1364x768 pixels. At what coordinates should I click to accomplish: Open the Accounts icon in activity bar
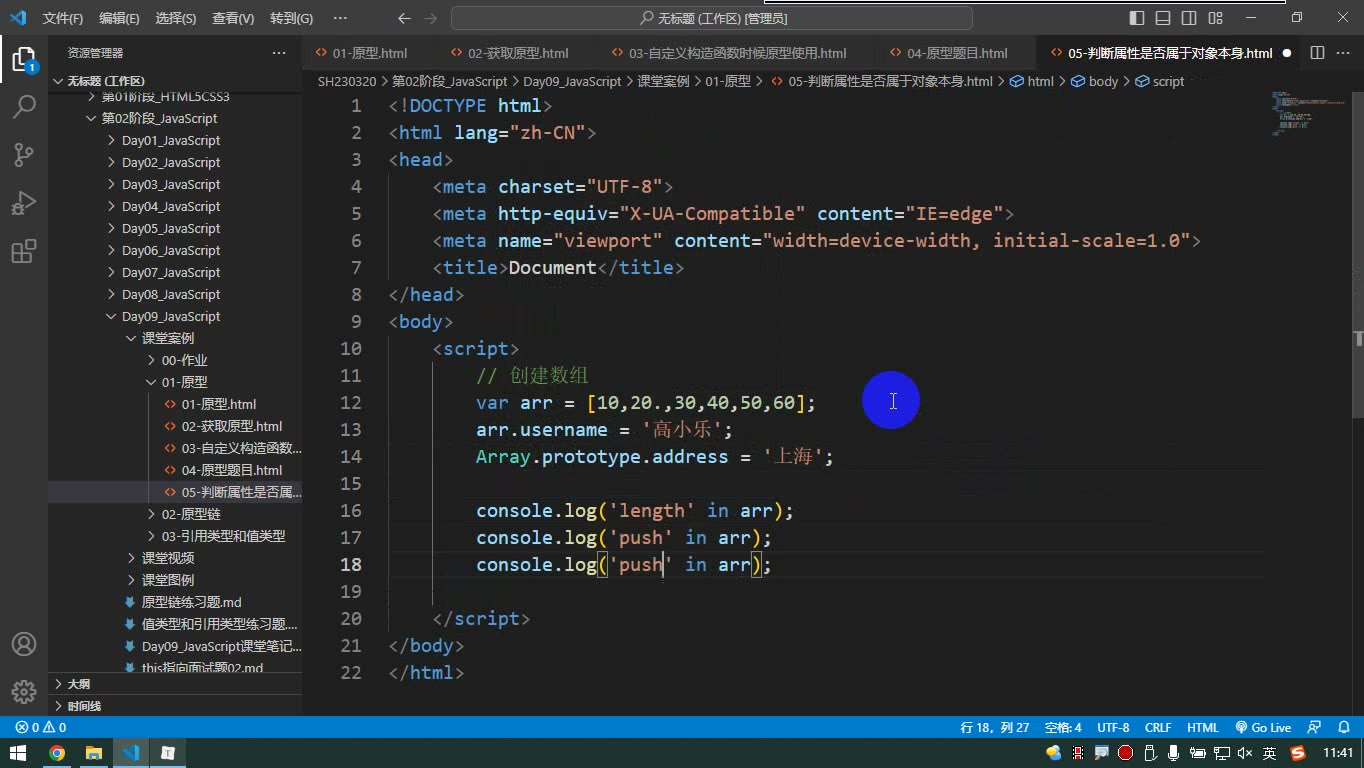[24, 644]
